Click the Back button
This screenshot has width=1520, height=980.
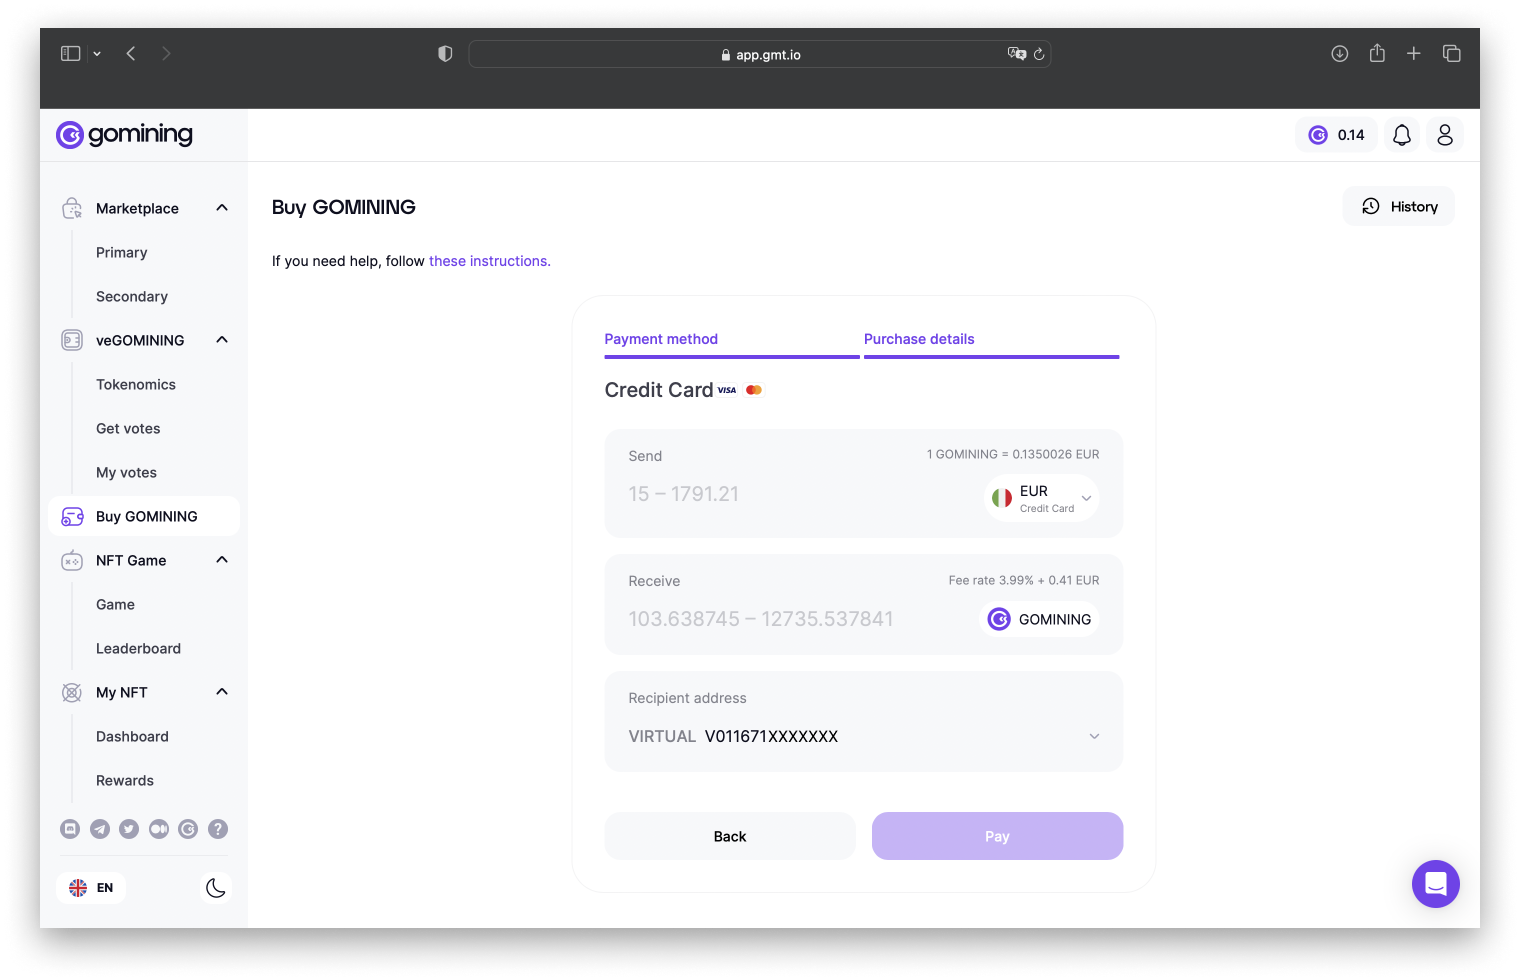pyautogui.click(x=730, y=836)
